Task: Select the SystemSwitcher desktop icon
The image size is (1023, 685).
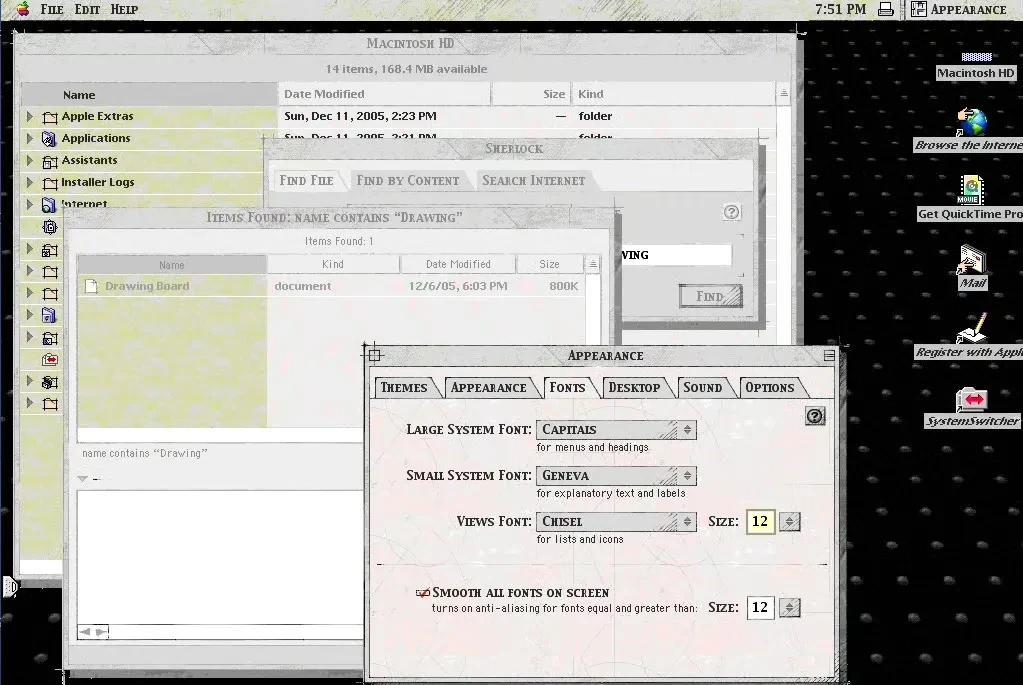Action: (x=972, y=407)
